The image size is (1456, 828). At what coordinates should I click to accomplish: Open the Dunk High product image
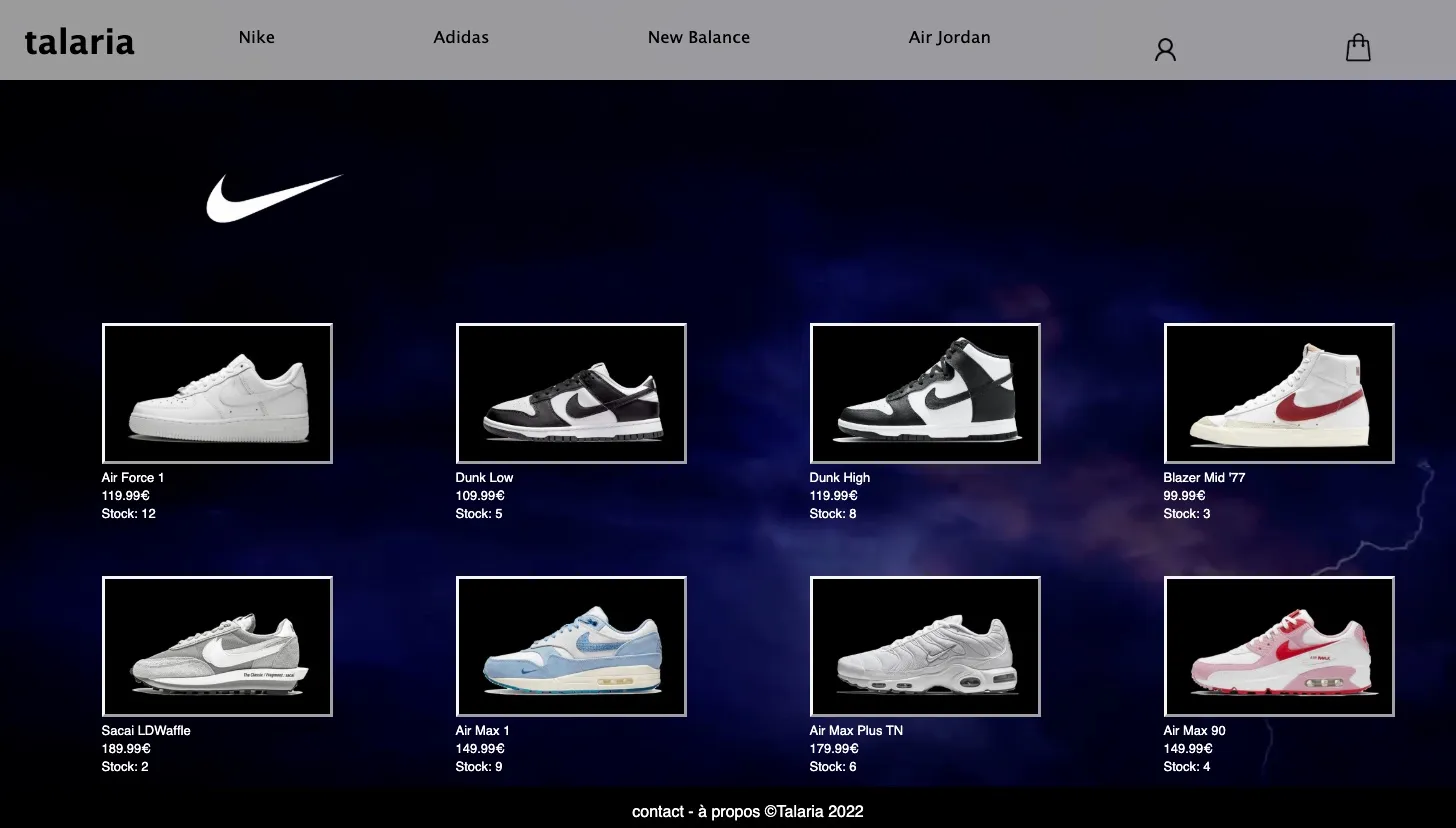925,393
